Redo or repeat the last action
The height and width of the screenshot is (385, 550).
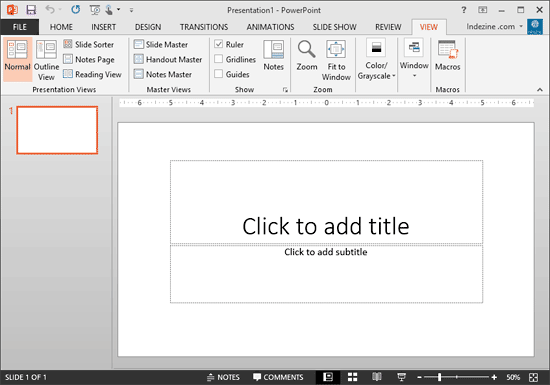[x=76, y=10]
